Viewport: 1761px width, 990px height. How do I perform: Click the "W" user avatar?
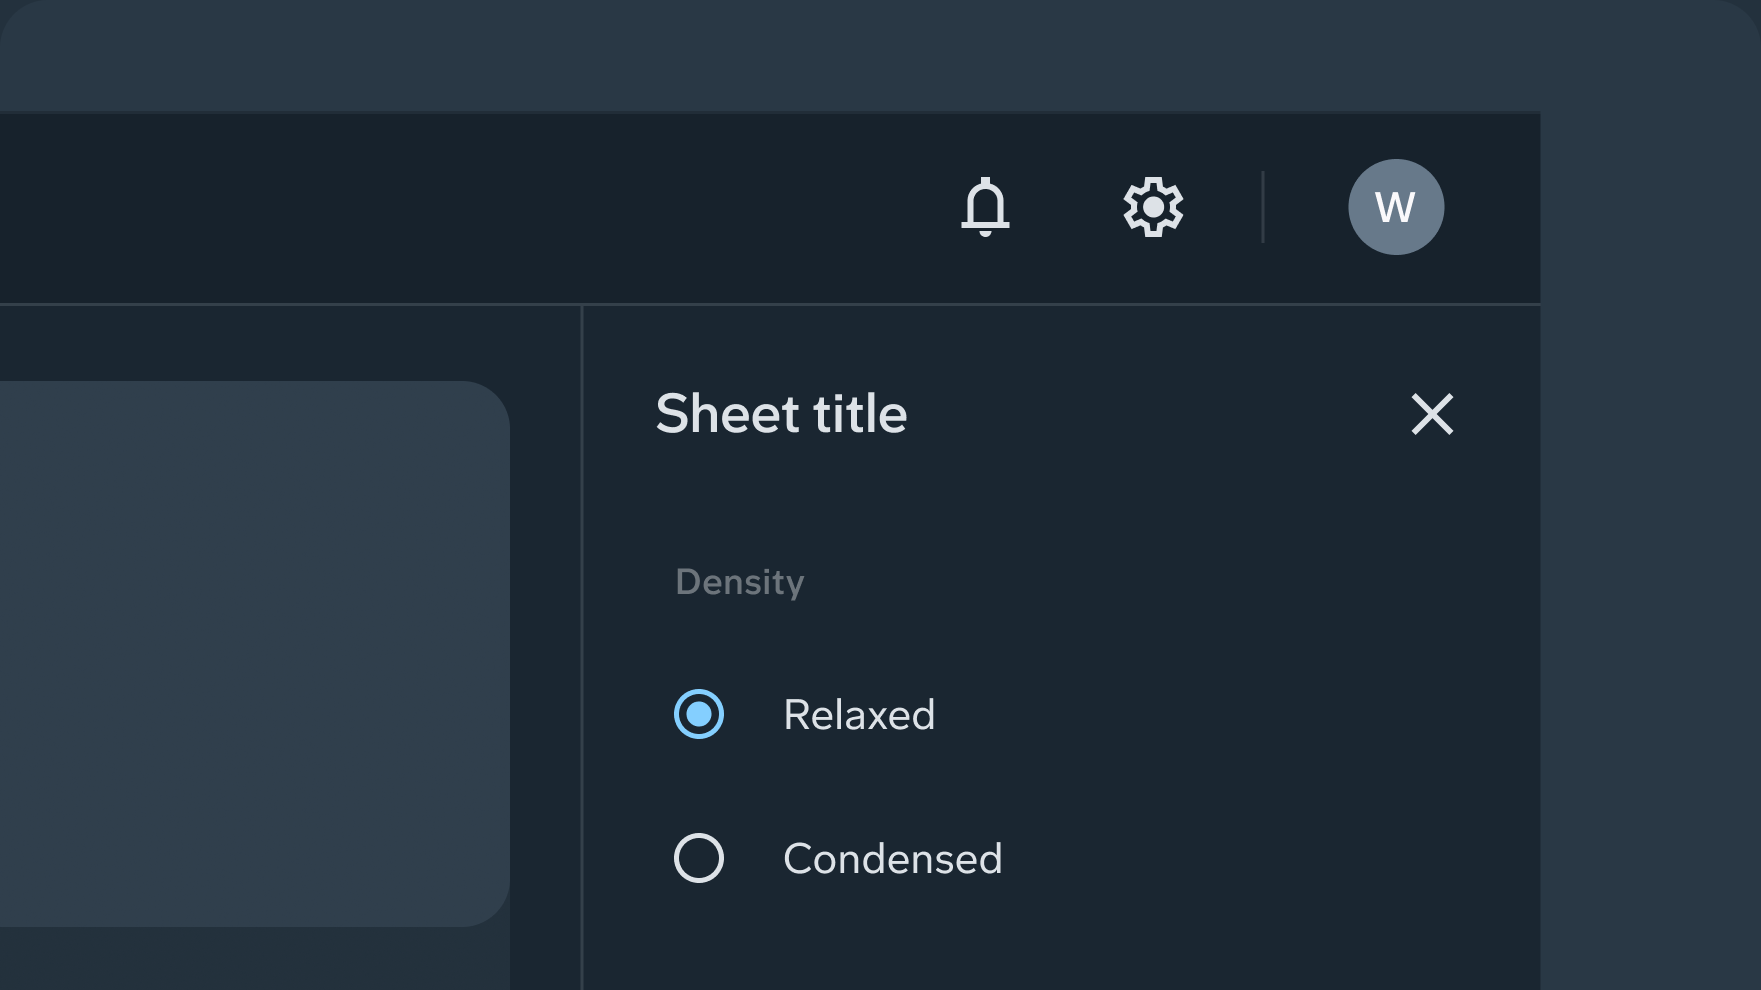click(1395, 207)
